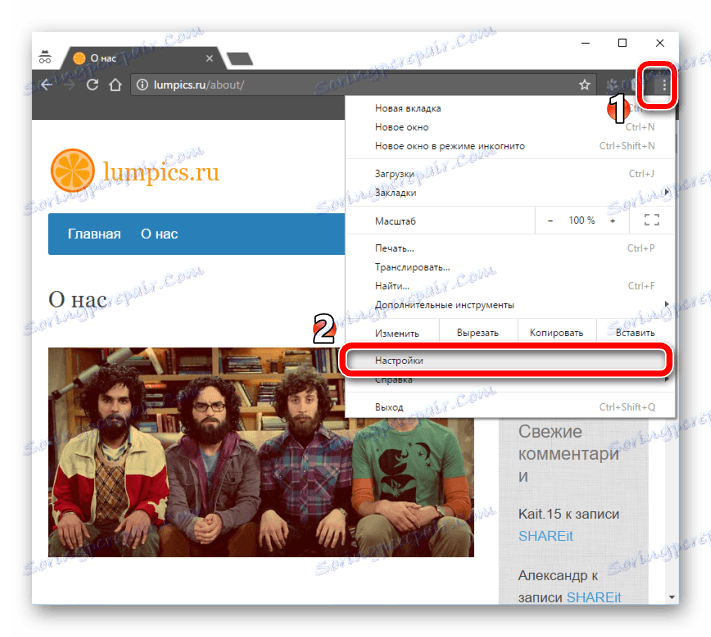Click 'Копировать' in the edit row
The height and width of the screenshot is (637, 711).
click(556, 333)
